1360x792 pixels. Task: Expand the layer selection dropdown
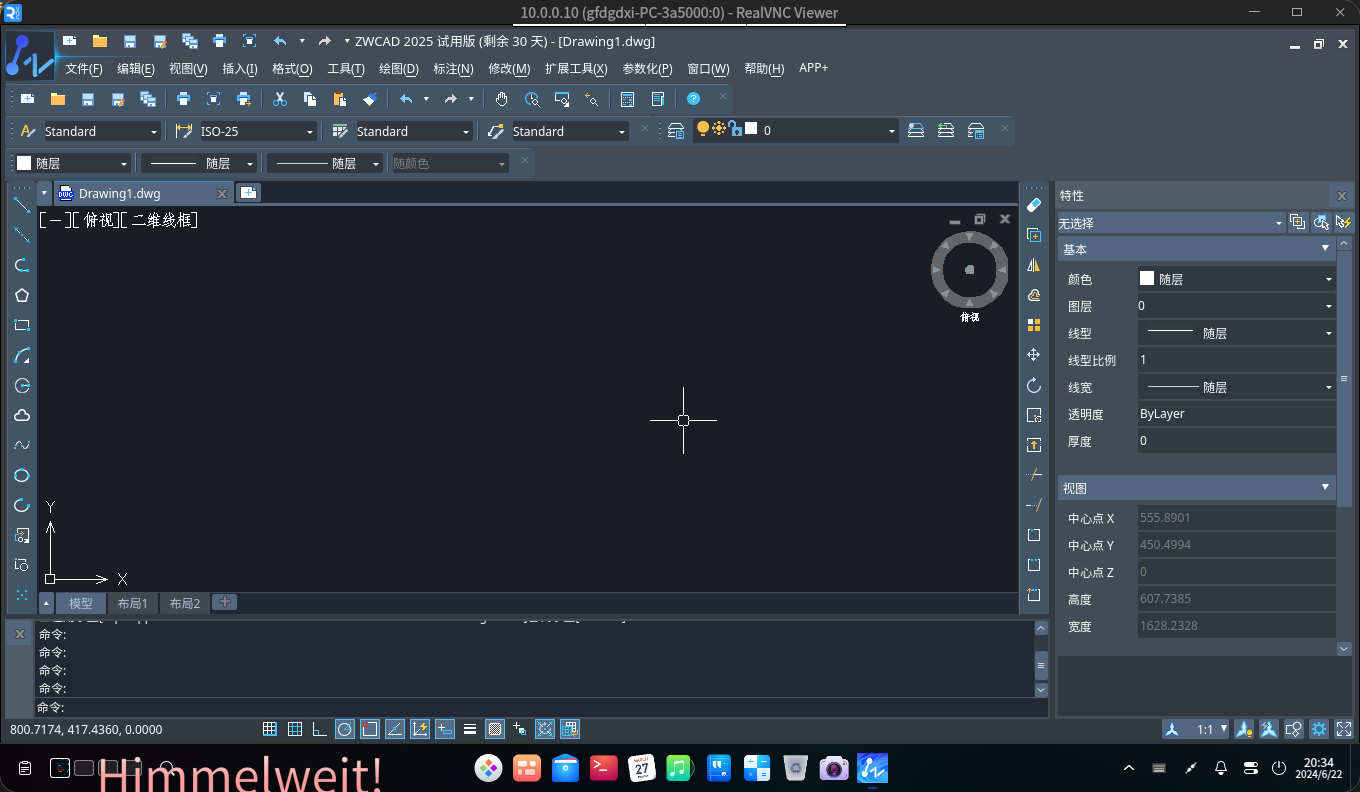tap(892, 131)
